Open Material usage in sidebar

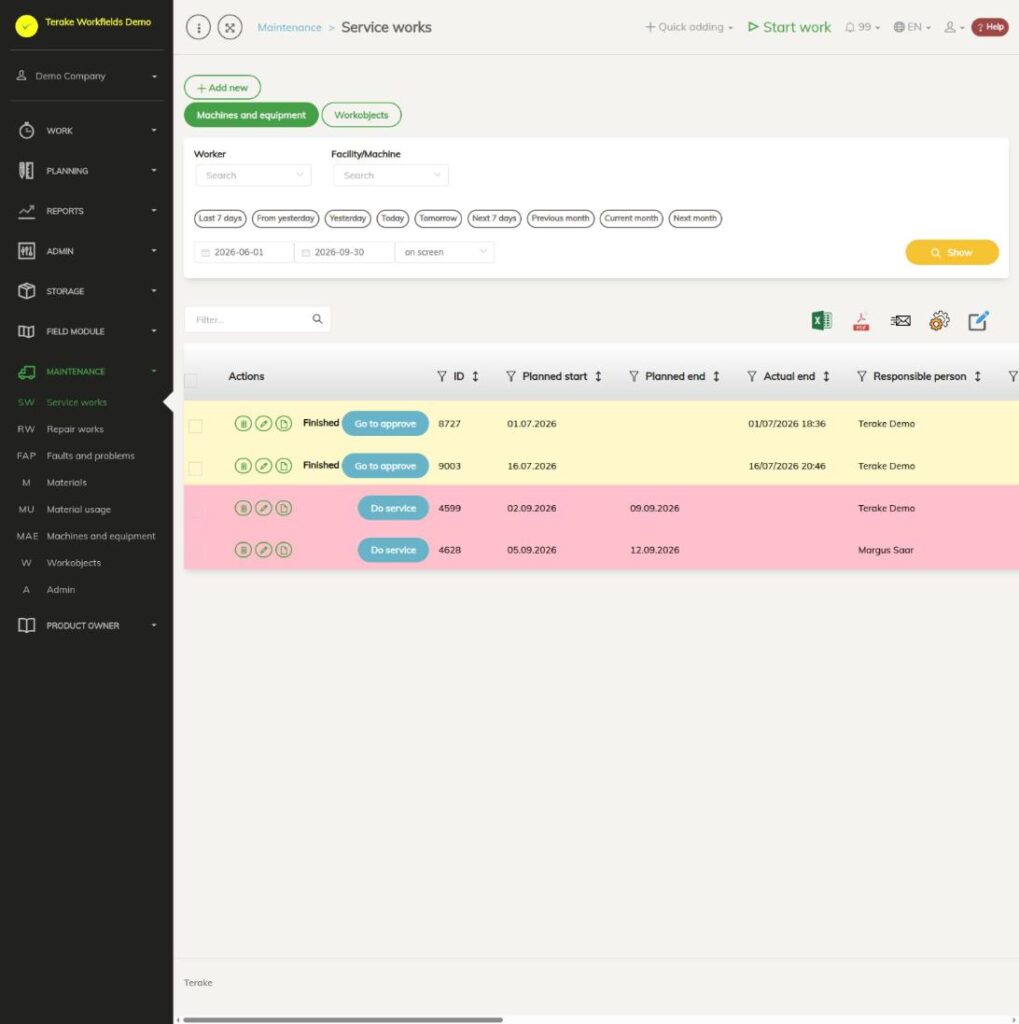point(78,509)
